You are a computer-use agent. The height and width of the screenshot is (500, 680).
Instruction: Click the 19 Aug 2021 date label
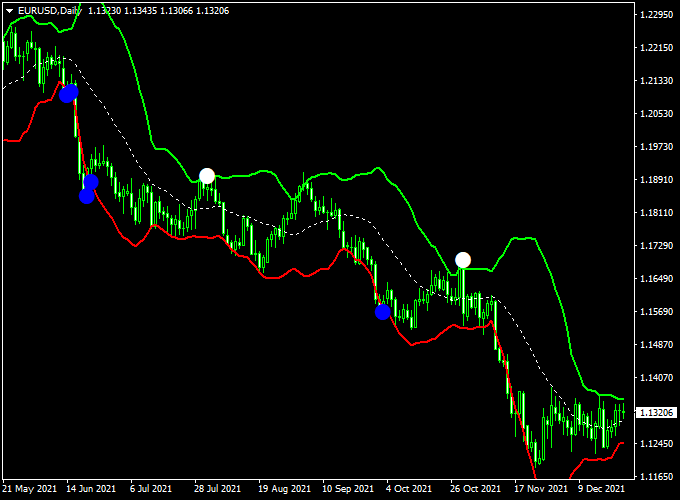pos(284,489)
